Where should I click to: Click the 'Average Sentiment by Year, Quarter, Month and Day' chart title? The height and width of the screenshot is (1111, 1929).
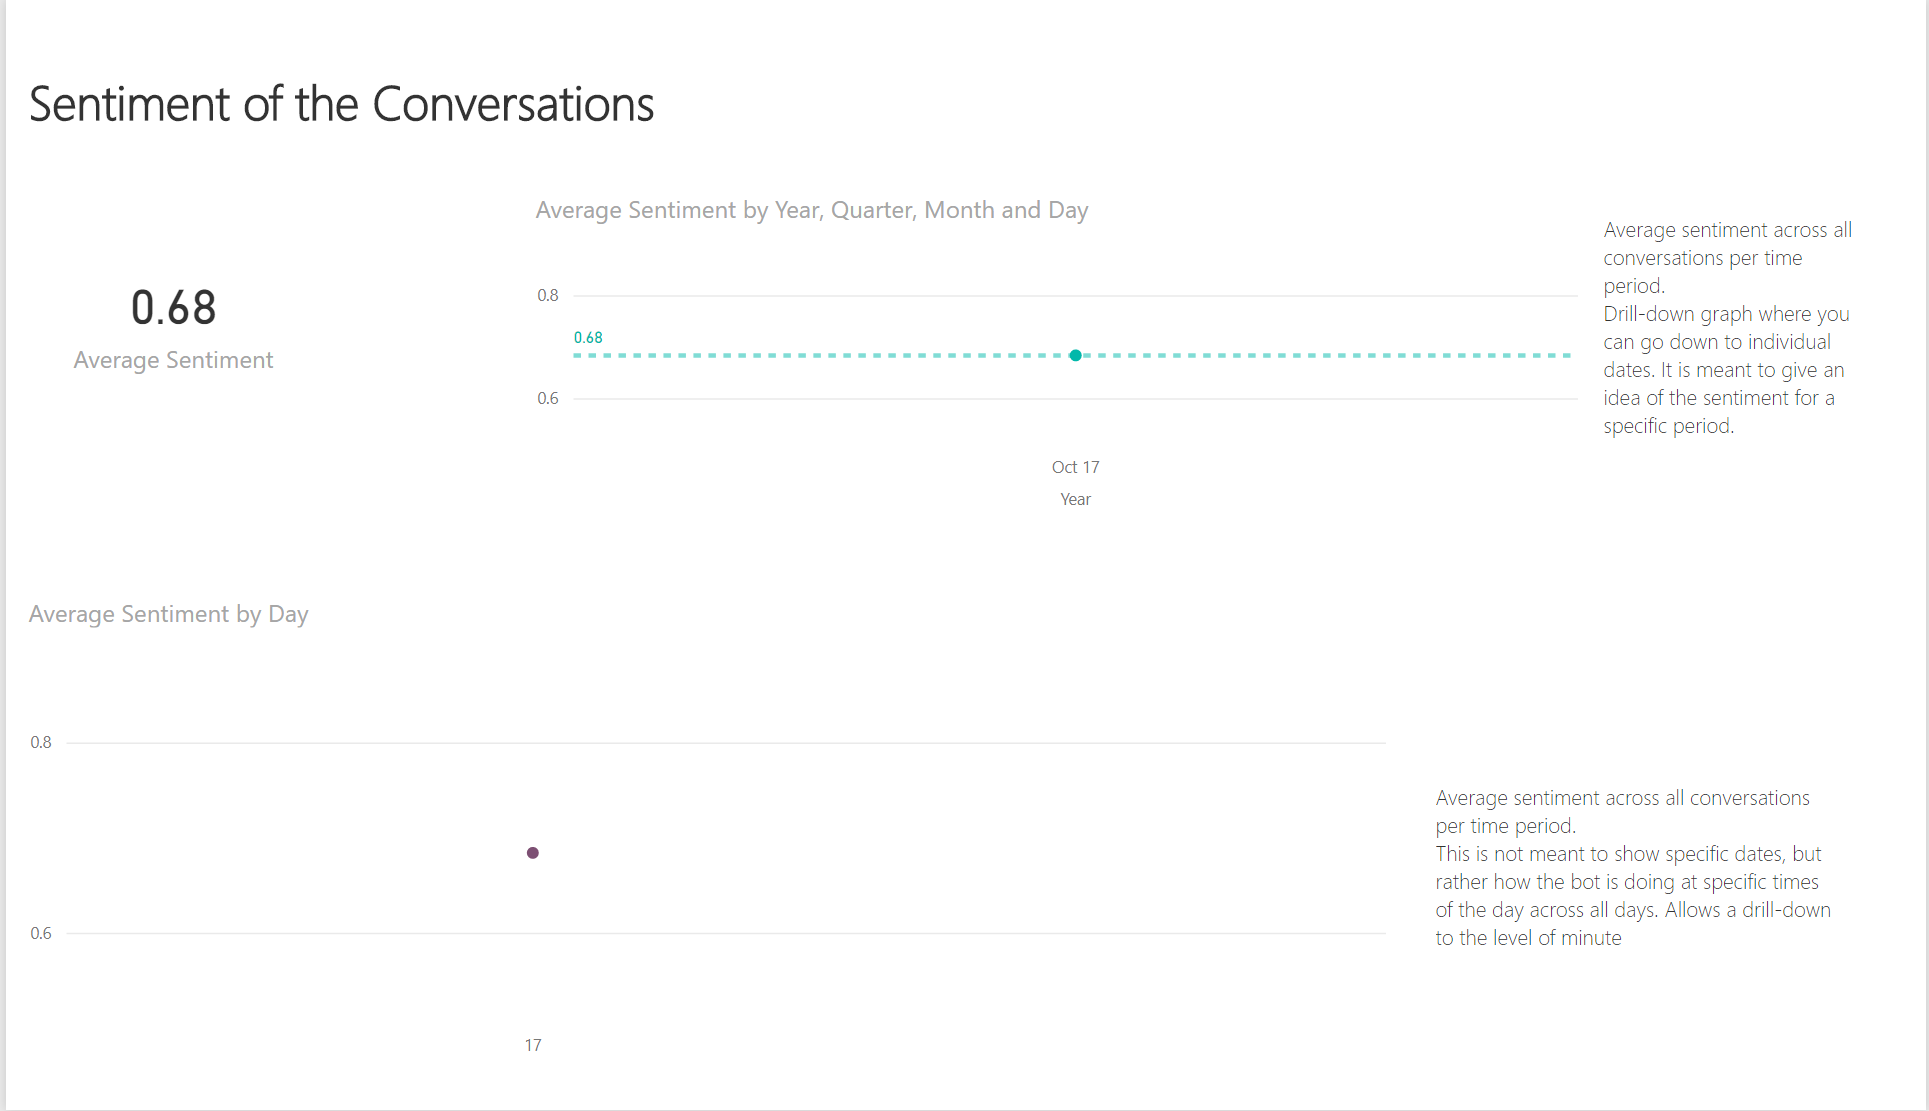pos(812,210)
